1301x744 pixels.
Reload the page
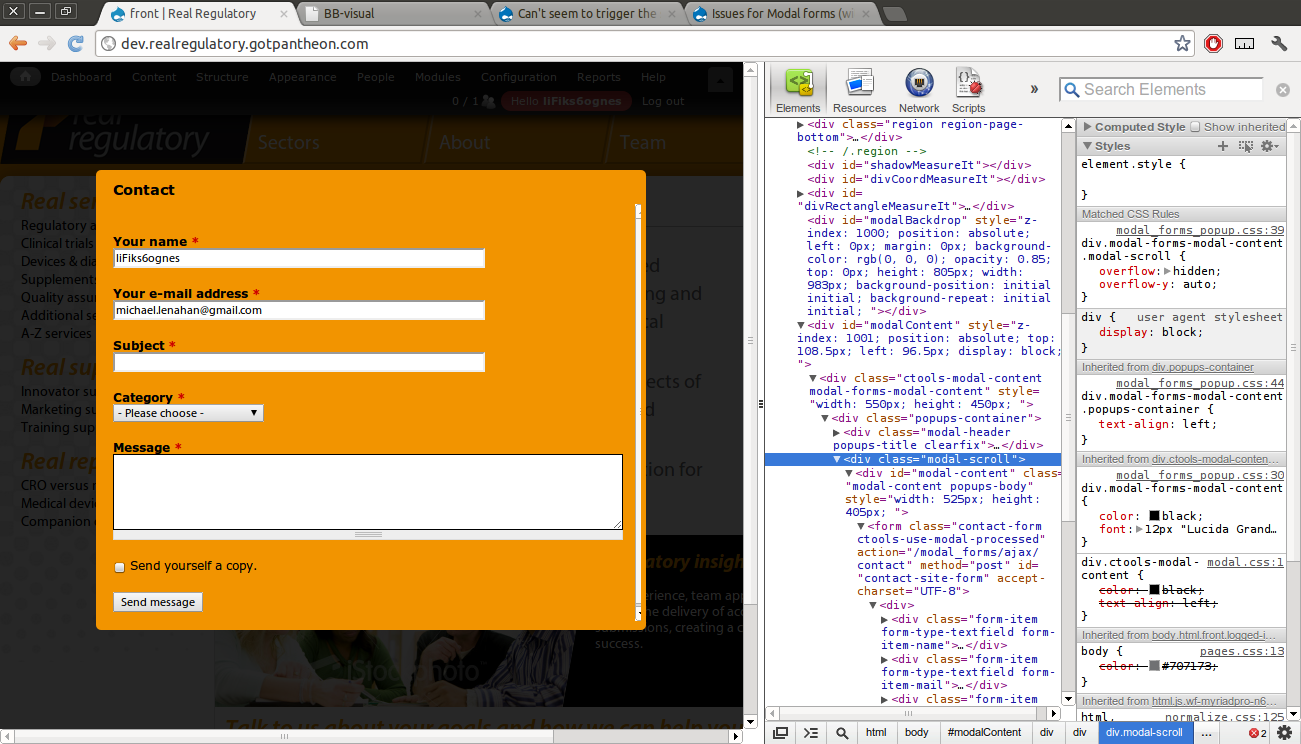(x=75, y=44)
